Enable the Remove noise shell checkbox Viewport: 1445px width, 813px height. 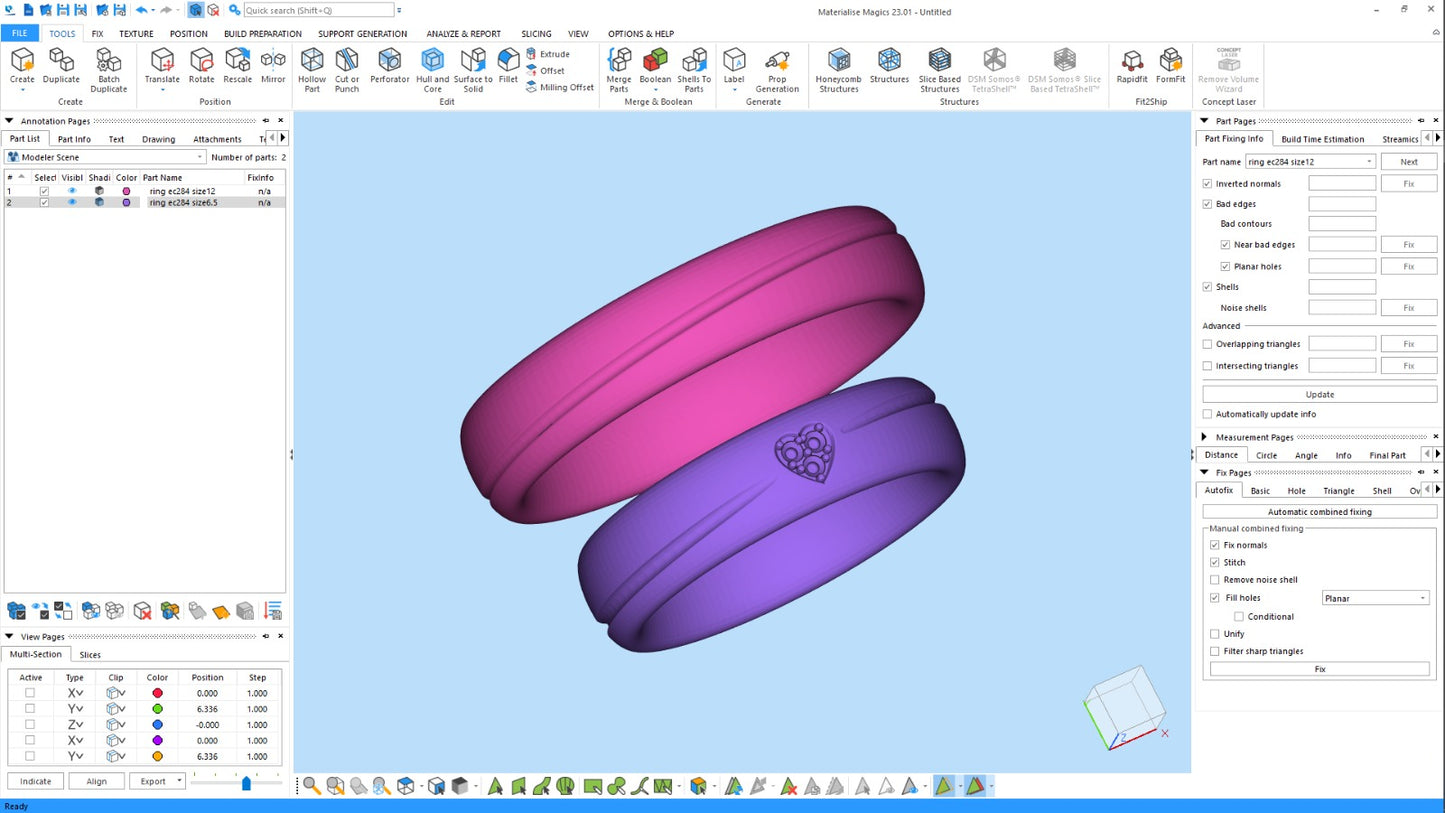point(1215,580)
